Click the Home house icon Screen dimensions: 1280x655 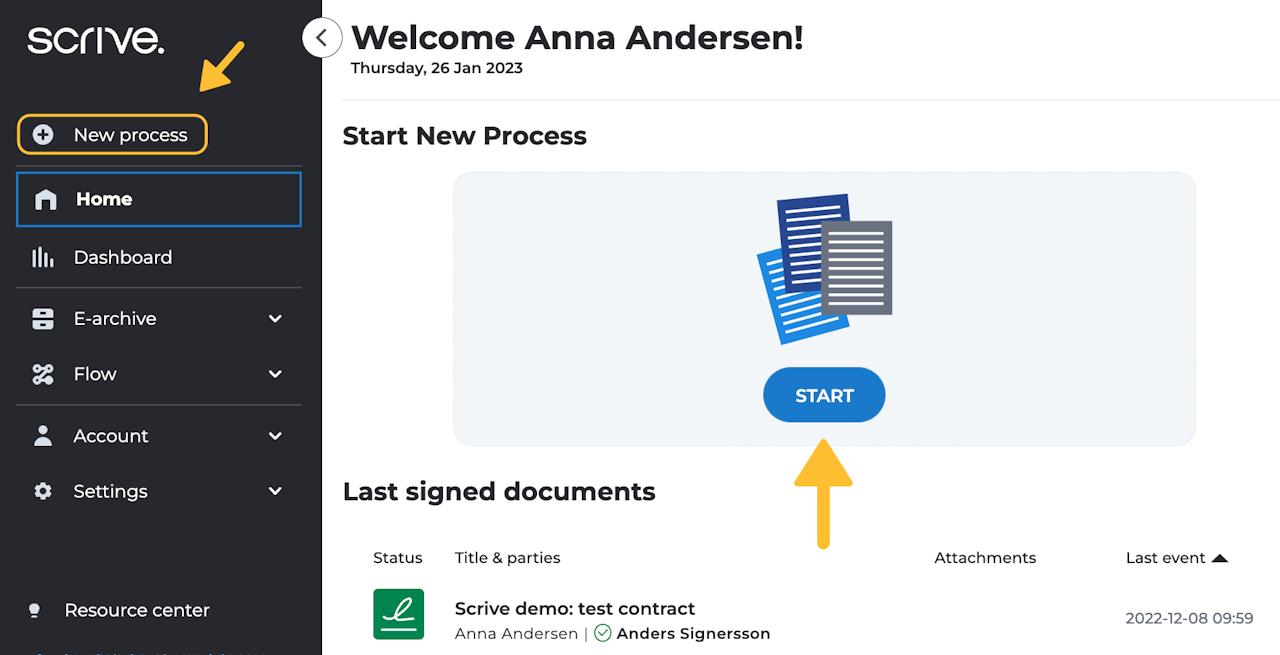[45, 199]
